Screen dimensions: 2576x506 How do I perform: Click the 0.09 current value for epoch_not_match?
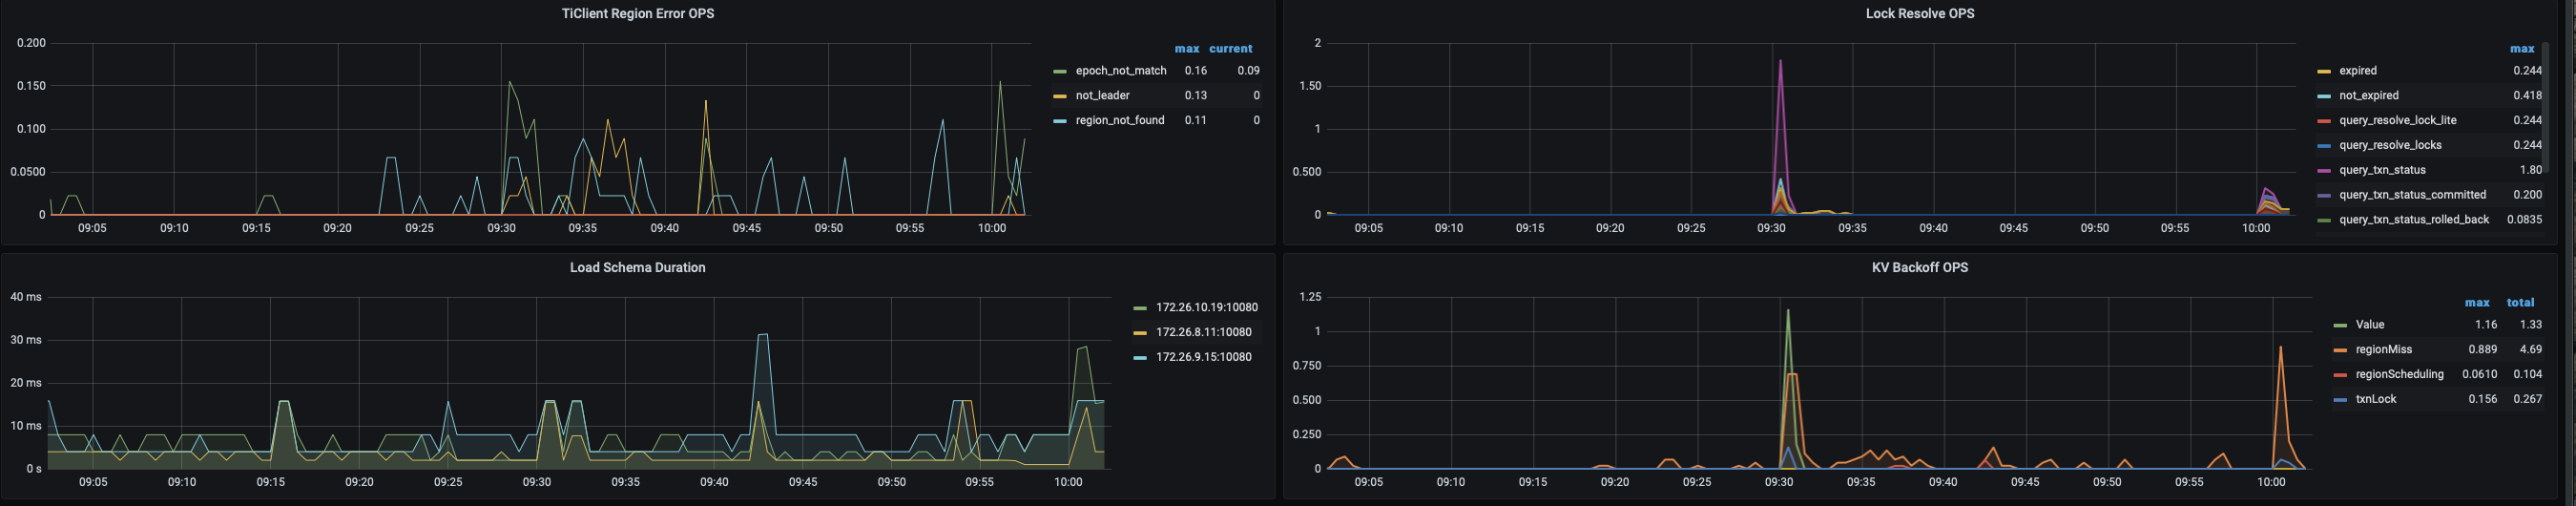1248,71
